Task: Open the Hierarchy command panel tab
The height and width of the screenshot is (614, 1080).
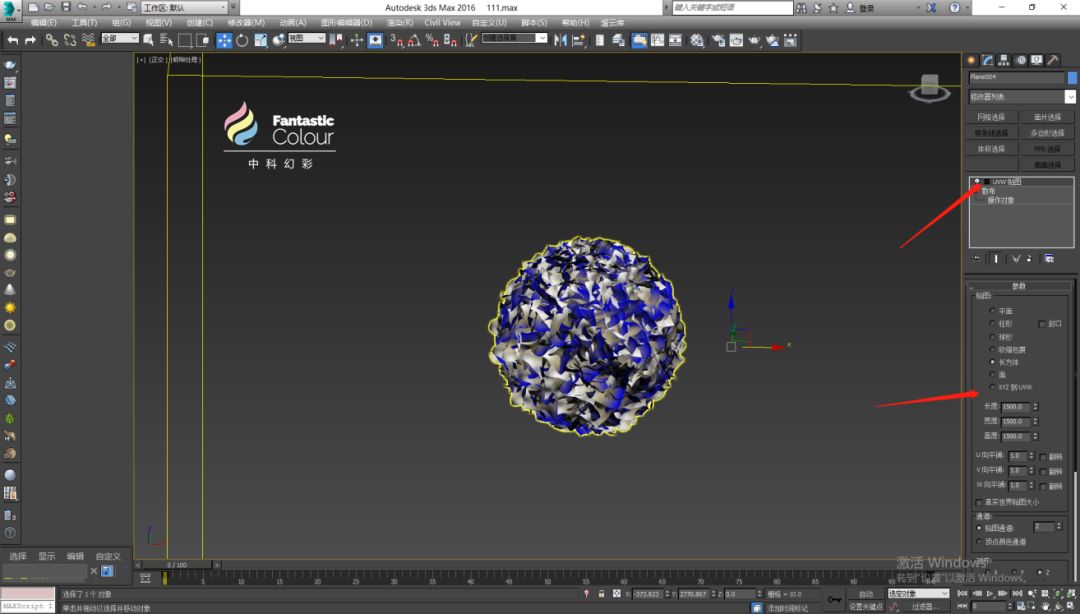Action: point(1004,60)
